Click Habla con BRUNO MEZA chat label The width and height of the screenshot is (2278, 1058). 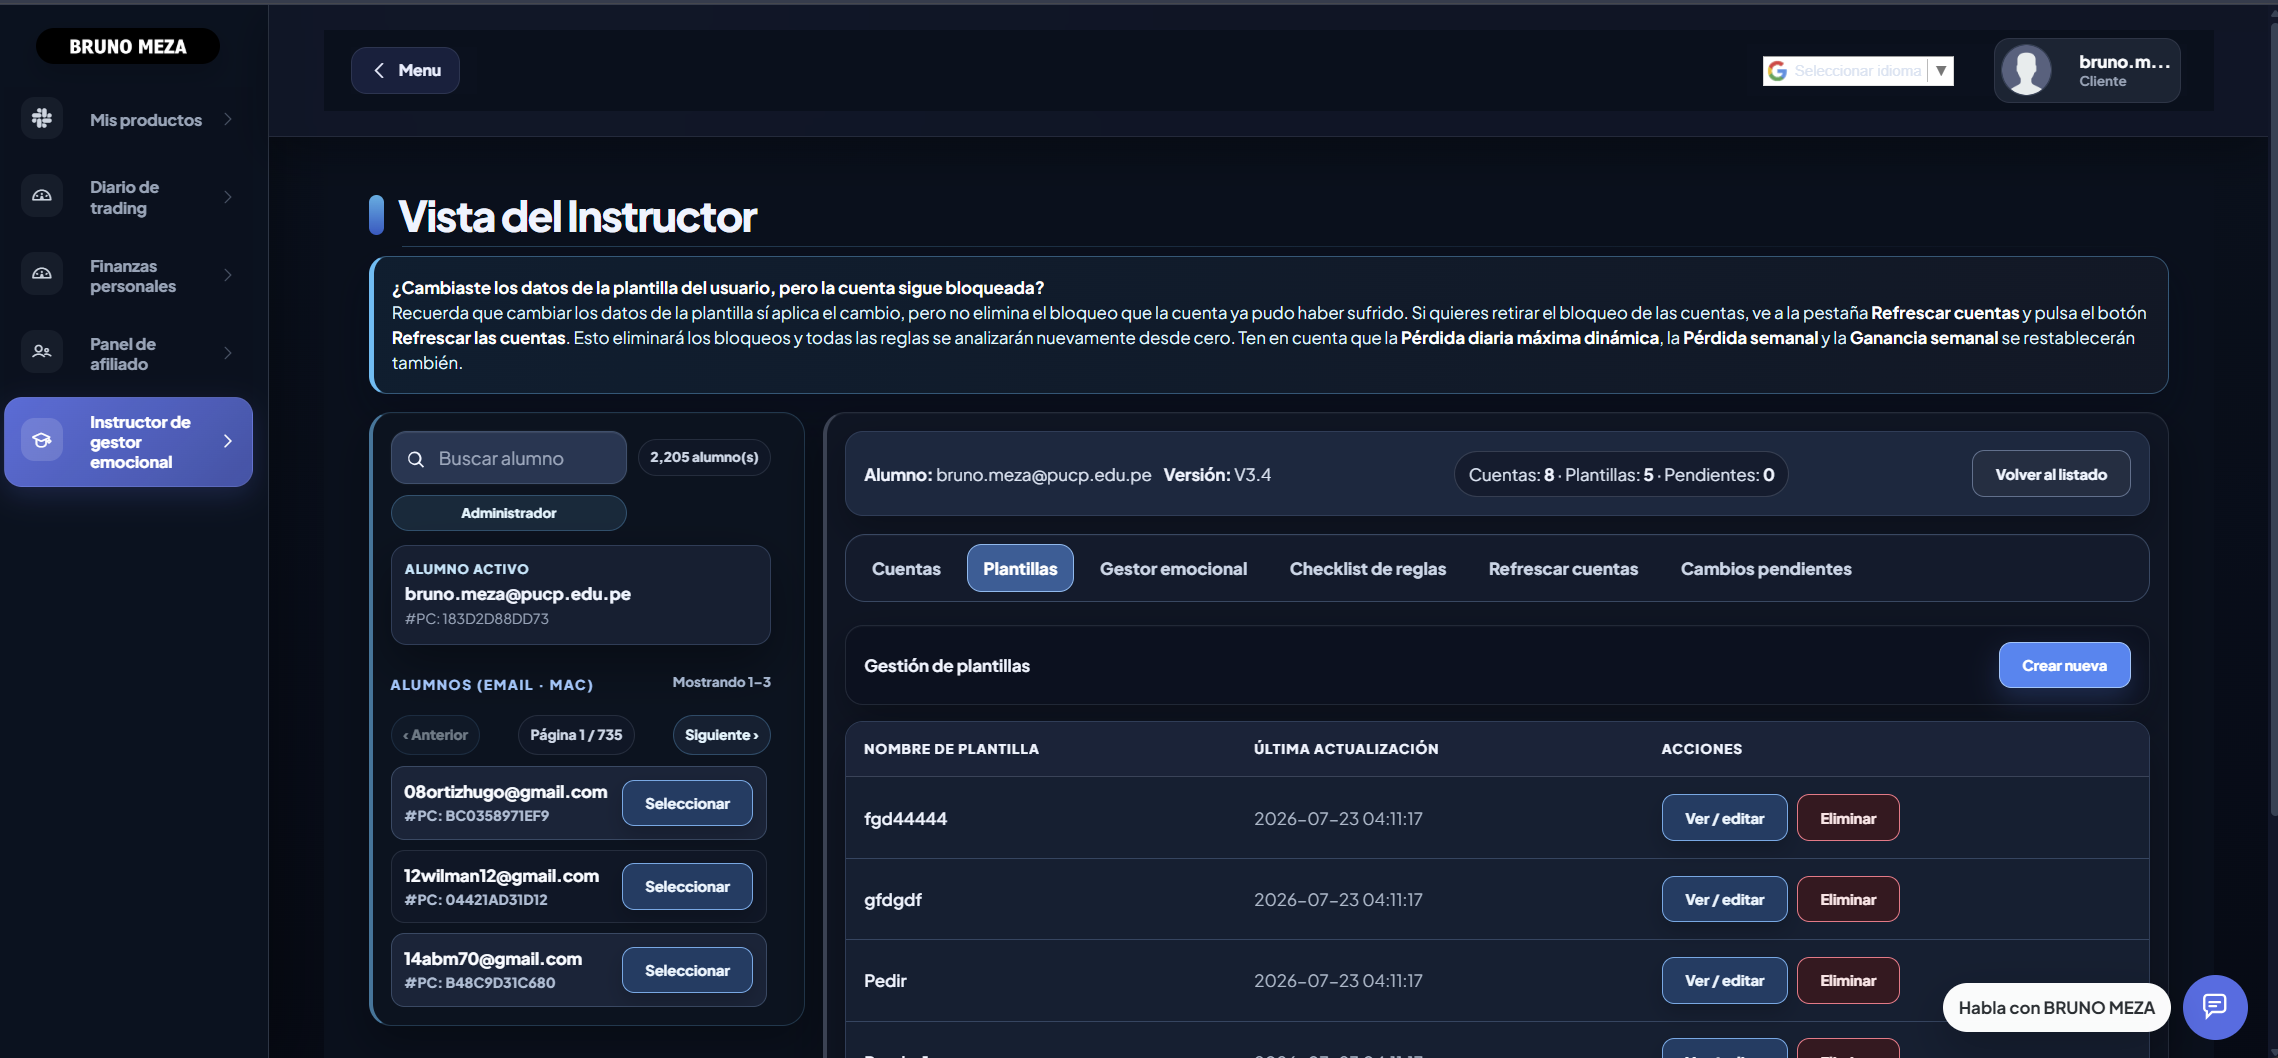point(2056,1007)
